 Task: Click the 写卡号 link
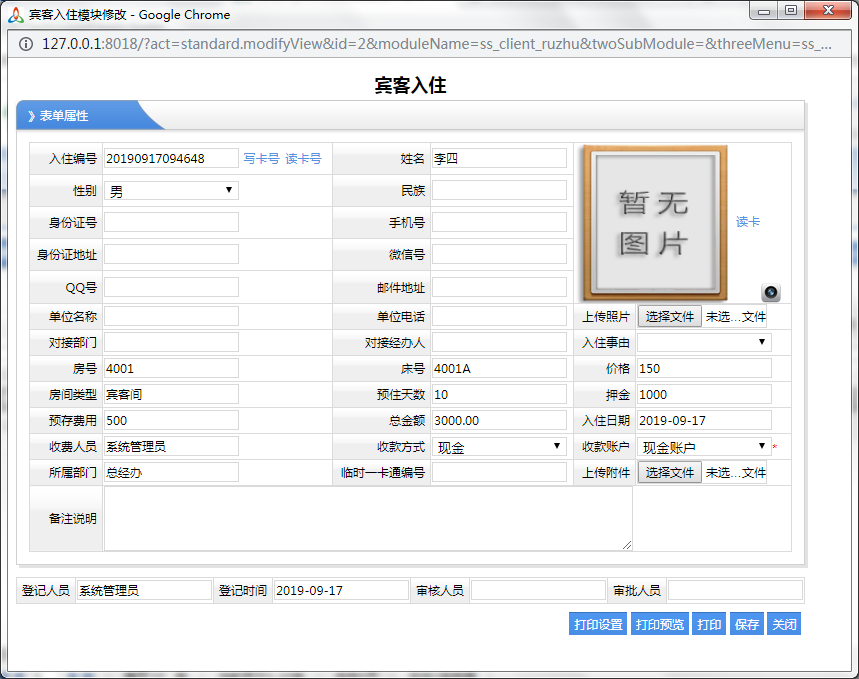[x=261, y=159]
